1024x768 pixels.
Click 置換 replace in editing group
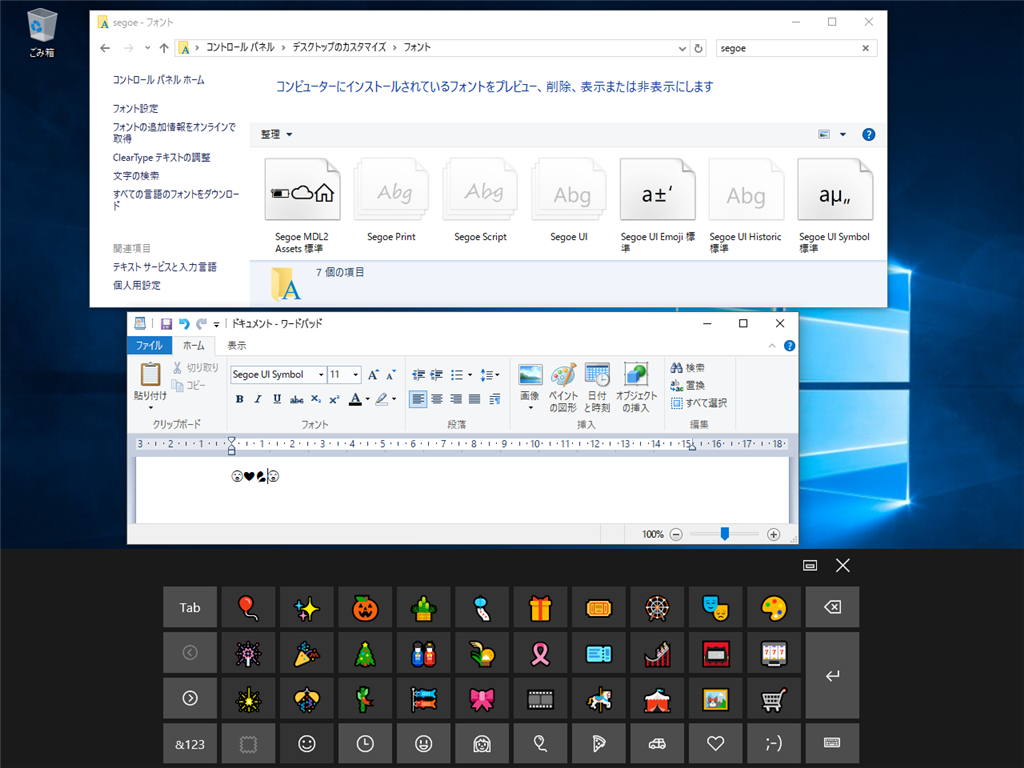[x=688, y=385]
